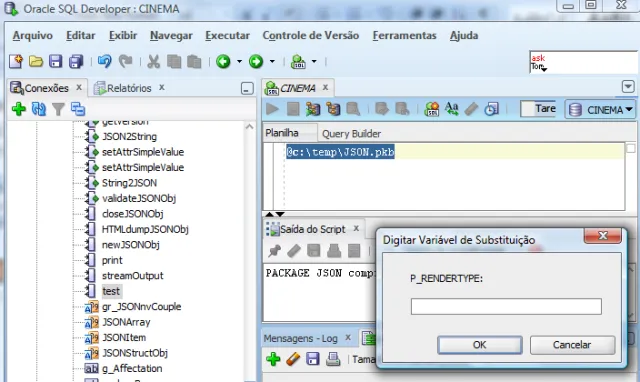Open the Executar menu
The height and width of the screenshot is (382, 640).
[x=227, y=36]
